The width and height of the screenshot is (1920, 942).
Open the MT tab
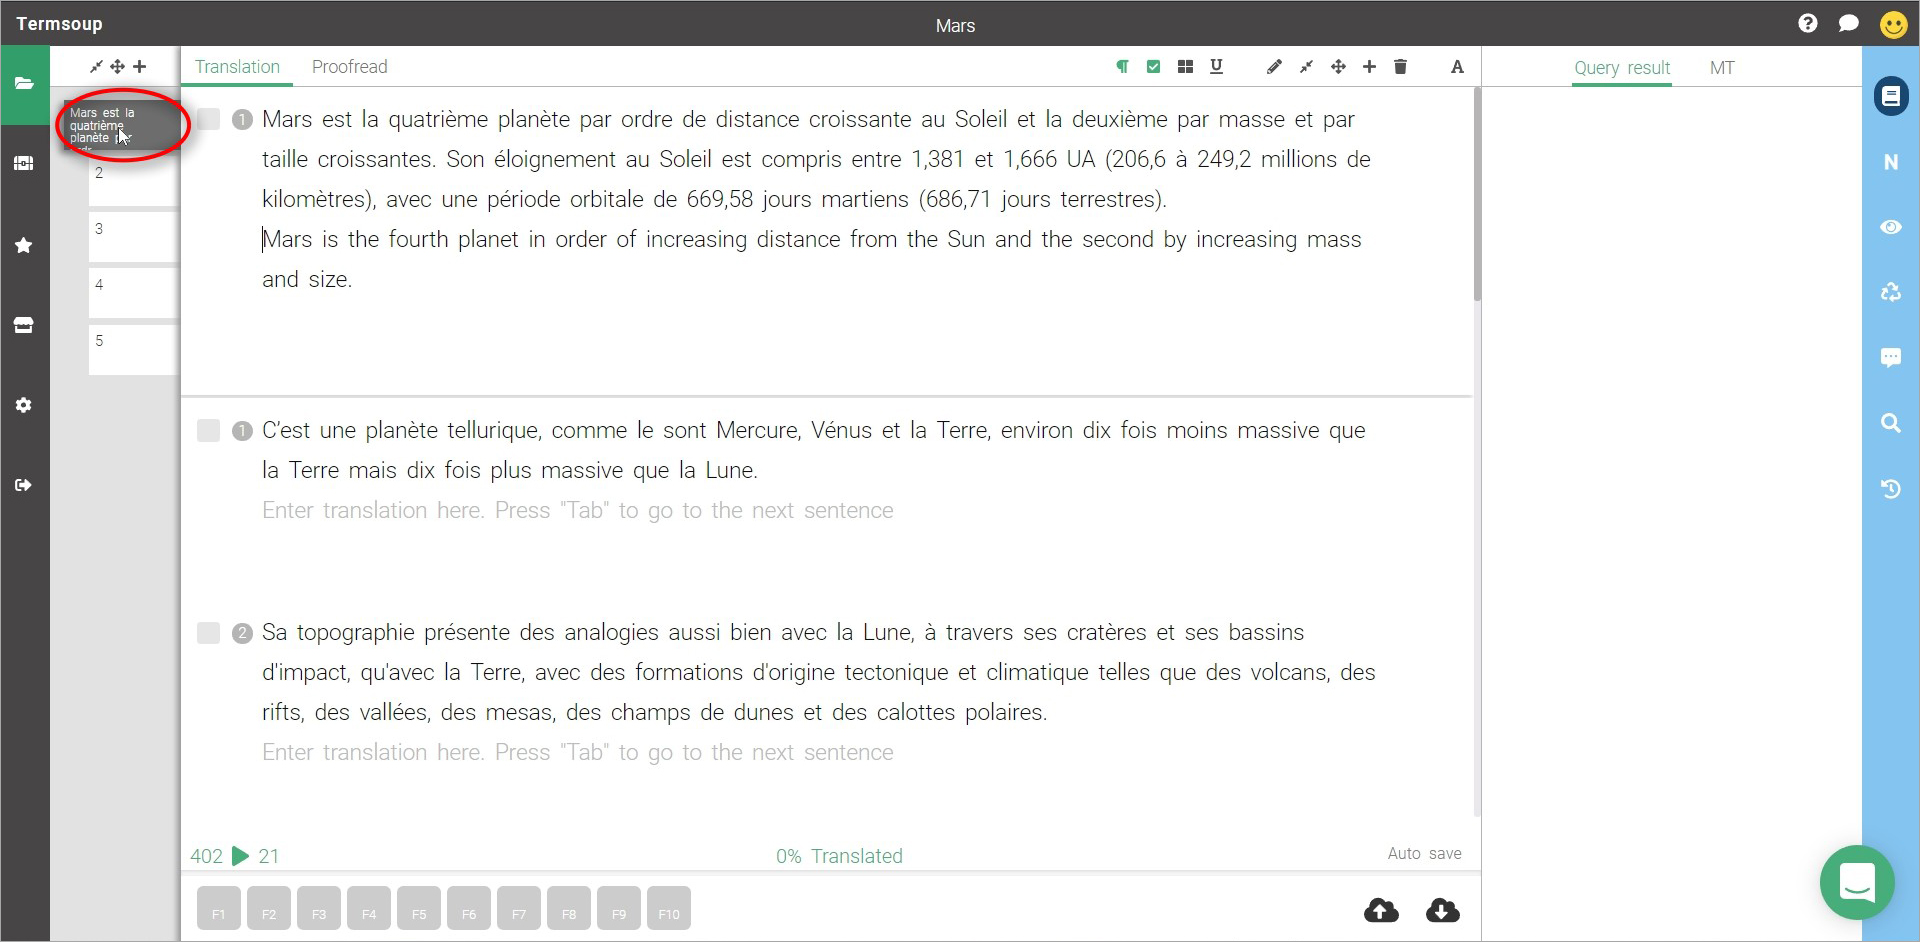click(x=1722, y=68)
